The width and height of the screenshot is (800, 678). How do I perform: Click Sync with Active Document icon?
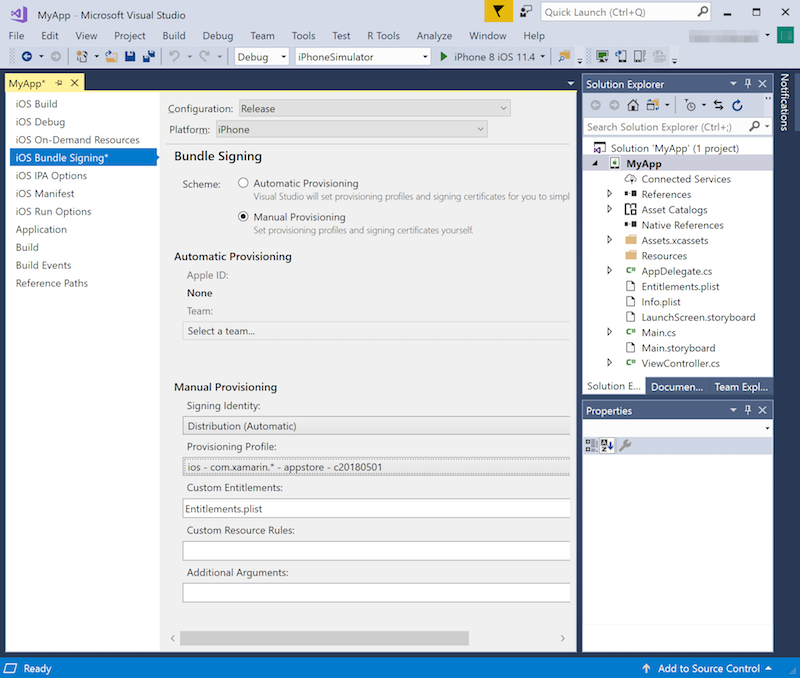click(x=718, y=105)
